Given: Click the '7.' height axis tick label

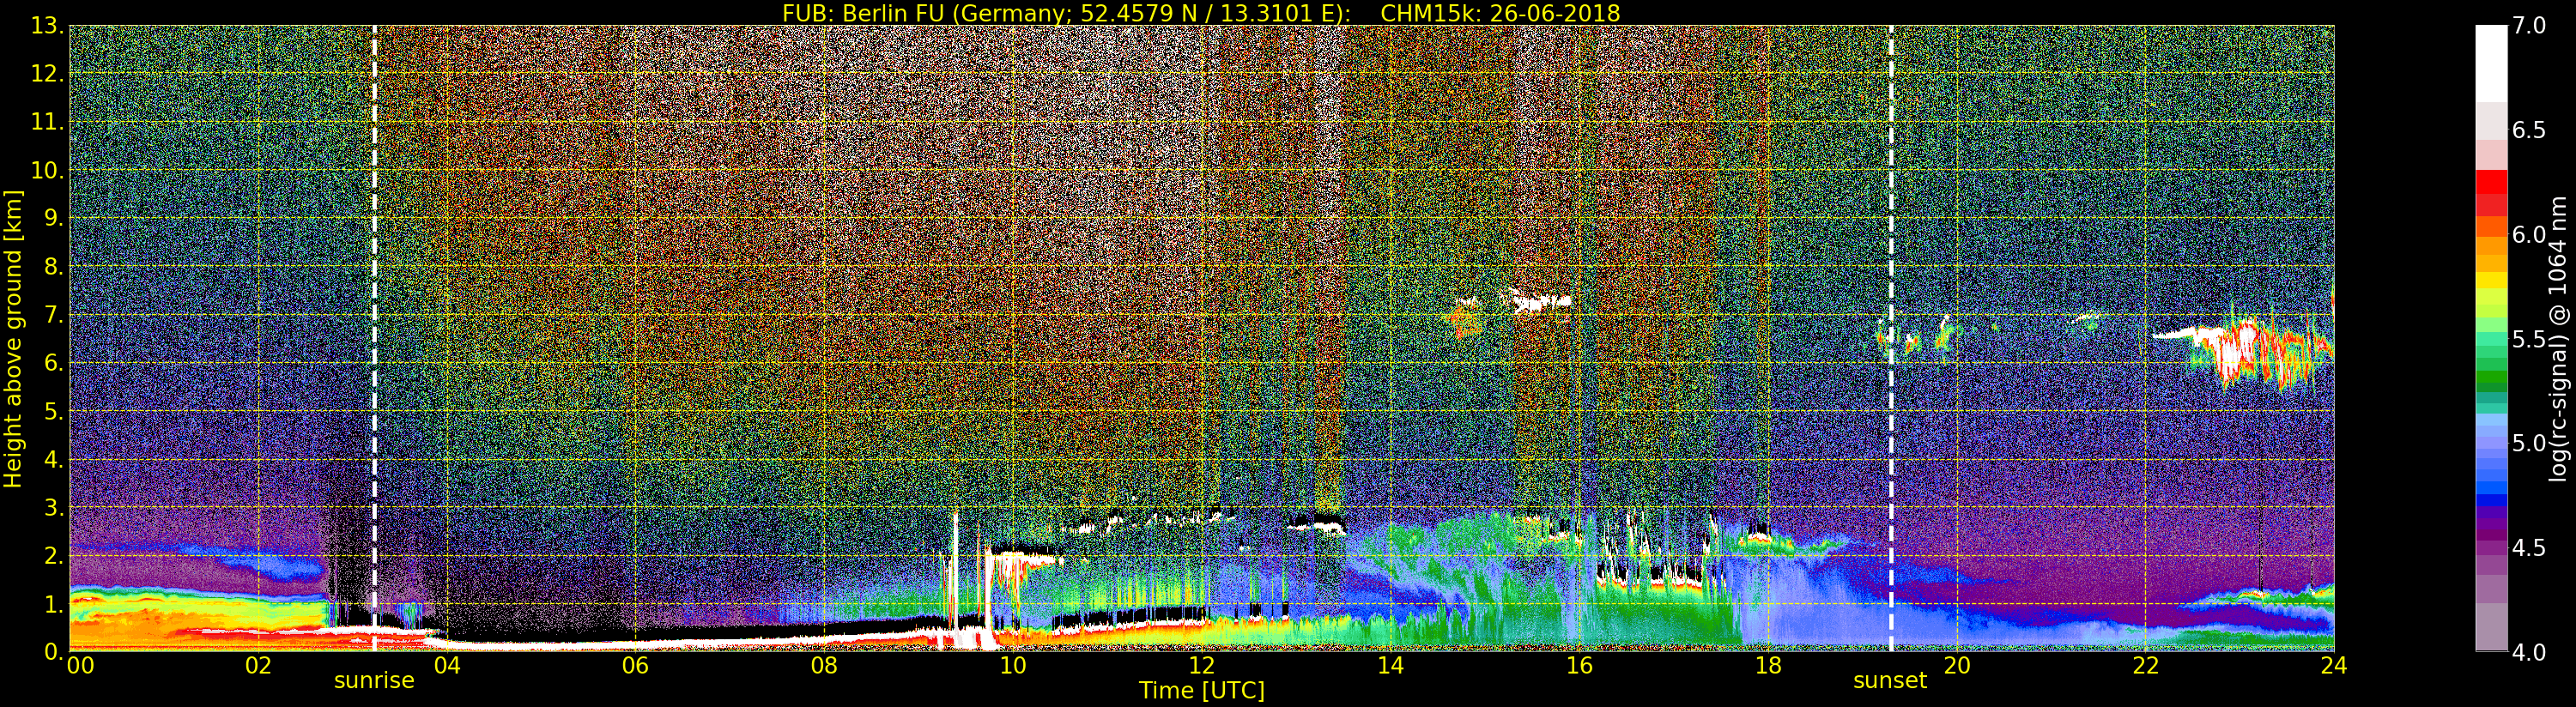Looking at the screenshot, I should click(x=54, y=315).
